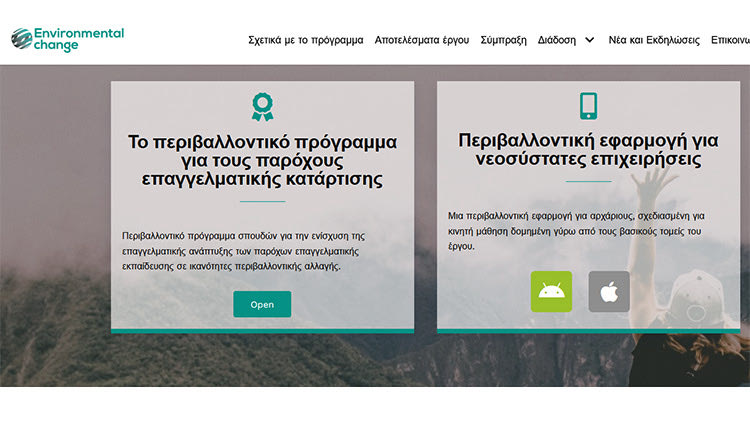Go to Αποτελέσματα έργου page

click(x=422, y=40)
